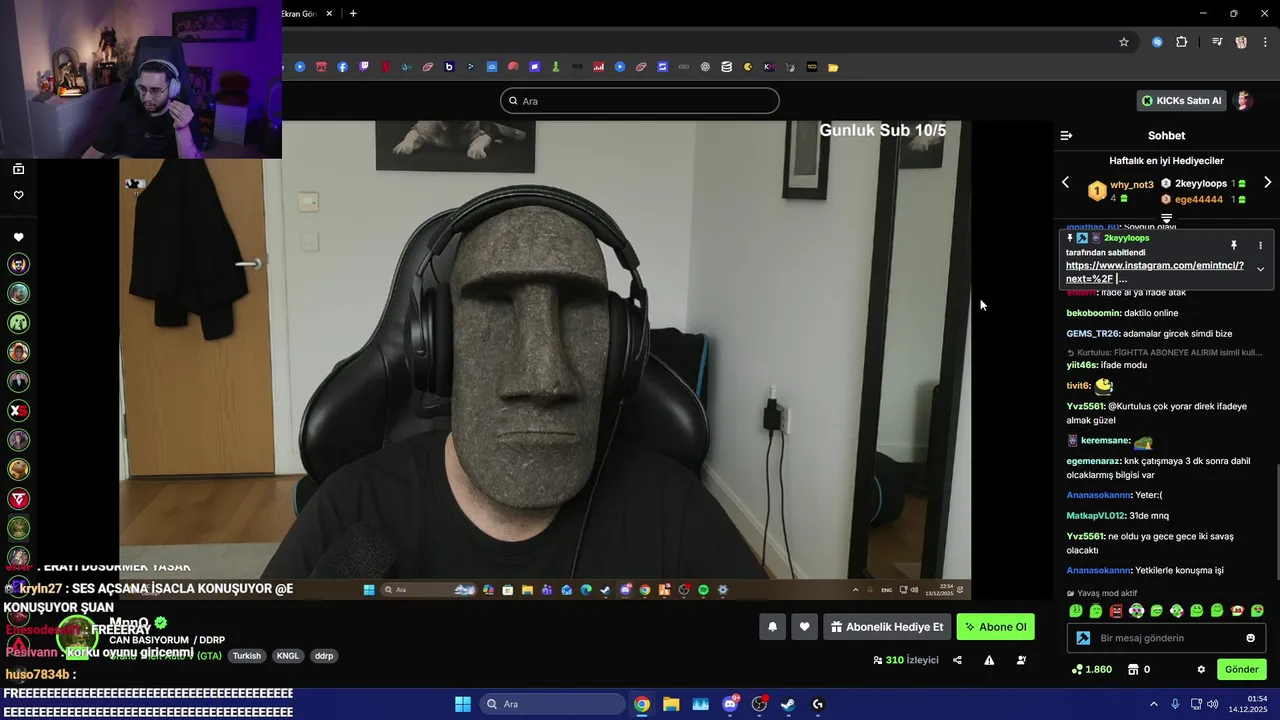Click the Ara search field on Kick
Image resolution: width=1280 pixels, height=720 pixels.
[x=640, y=101]
